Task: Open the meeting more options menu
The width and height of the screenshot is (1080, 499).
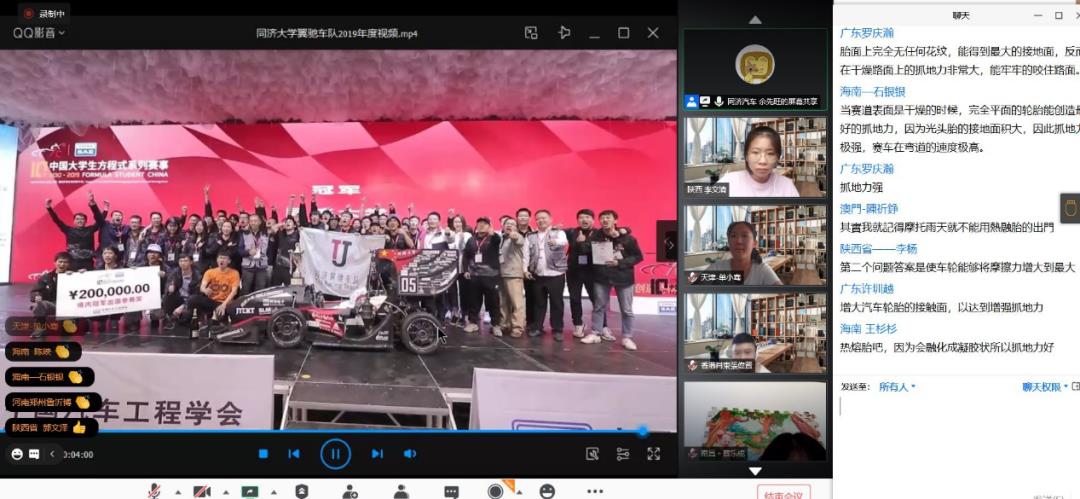Action: tap(595, 491)
